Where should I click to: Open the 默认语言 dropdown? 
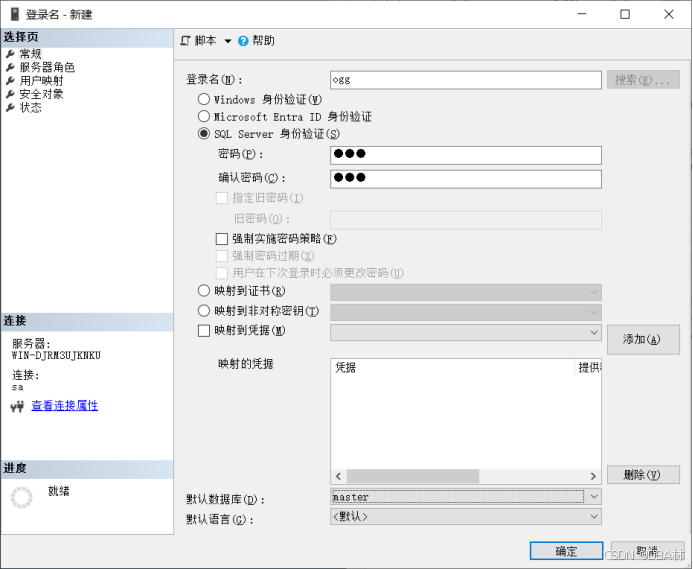pos(594,516)
